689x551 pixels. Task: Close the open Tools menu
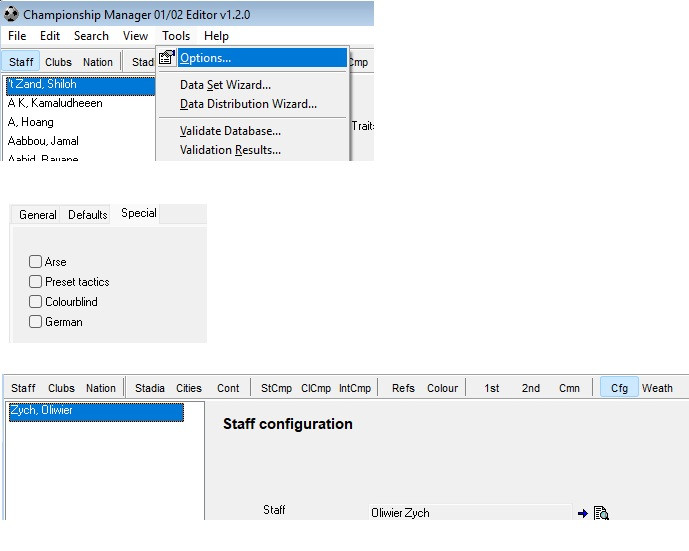pyautogui.click(x=176, y=36)
